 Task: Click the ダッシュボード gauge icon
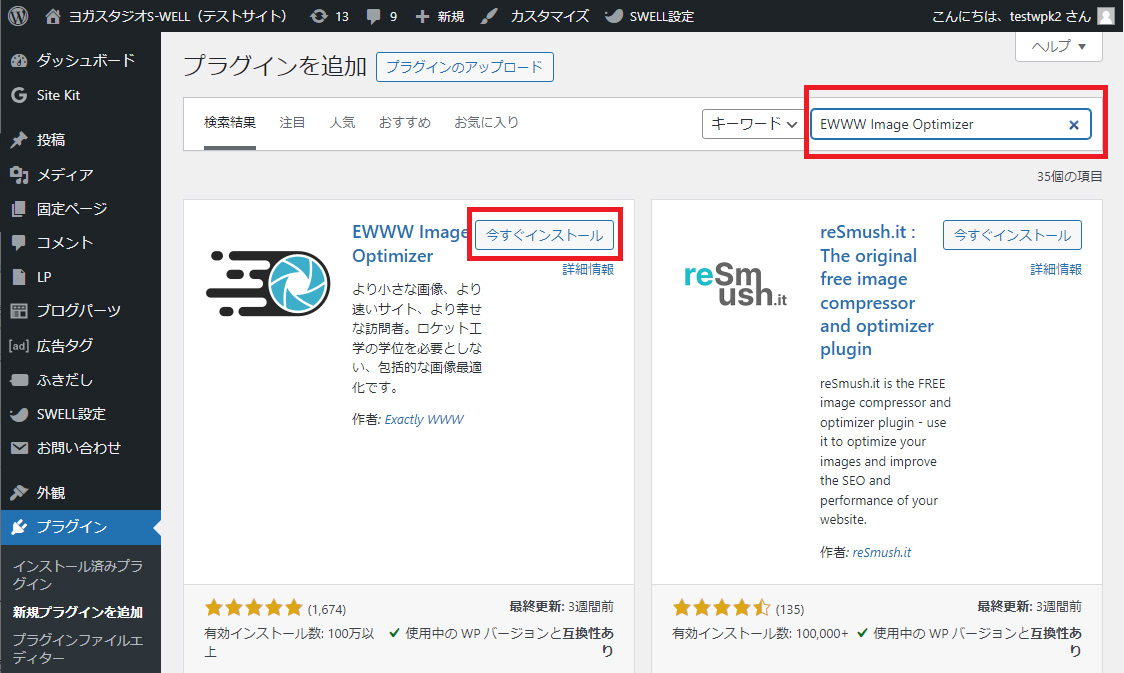click(19, 61)
